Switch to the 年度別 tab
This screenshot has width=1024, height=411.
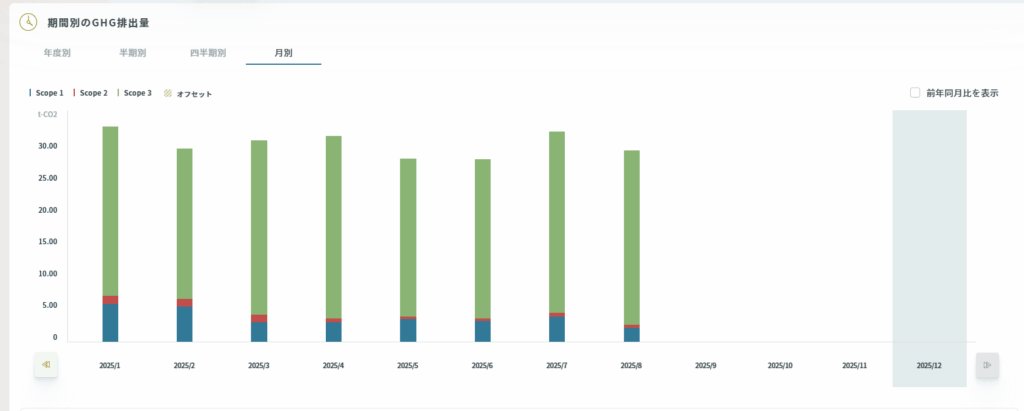click(58, 52)
